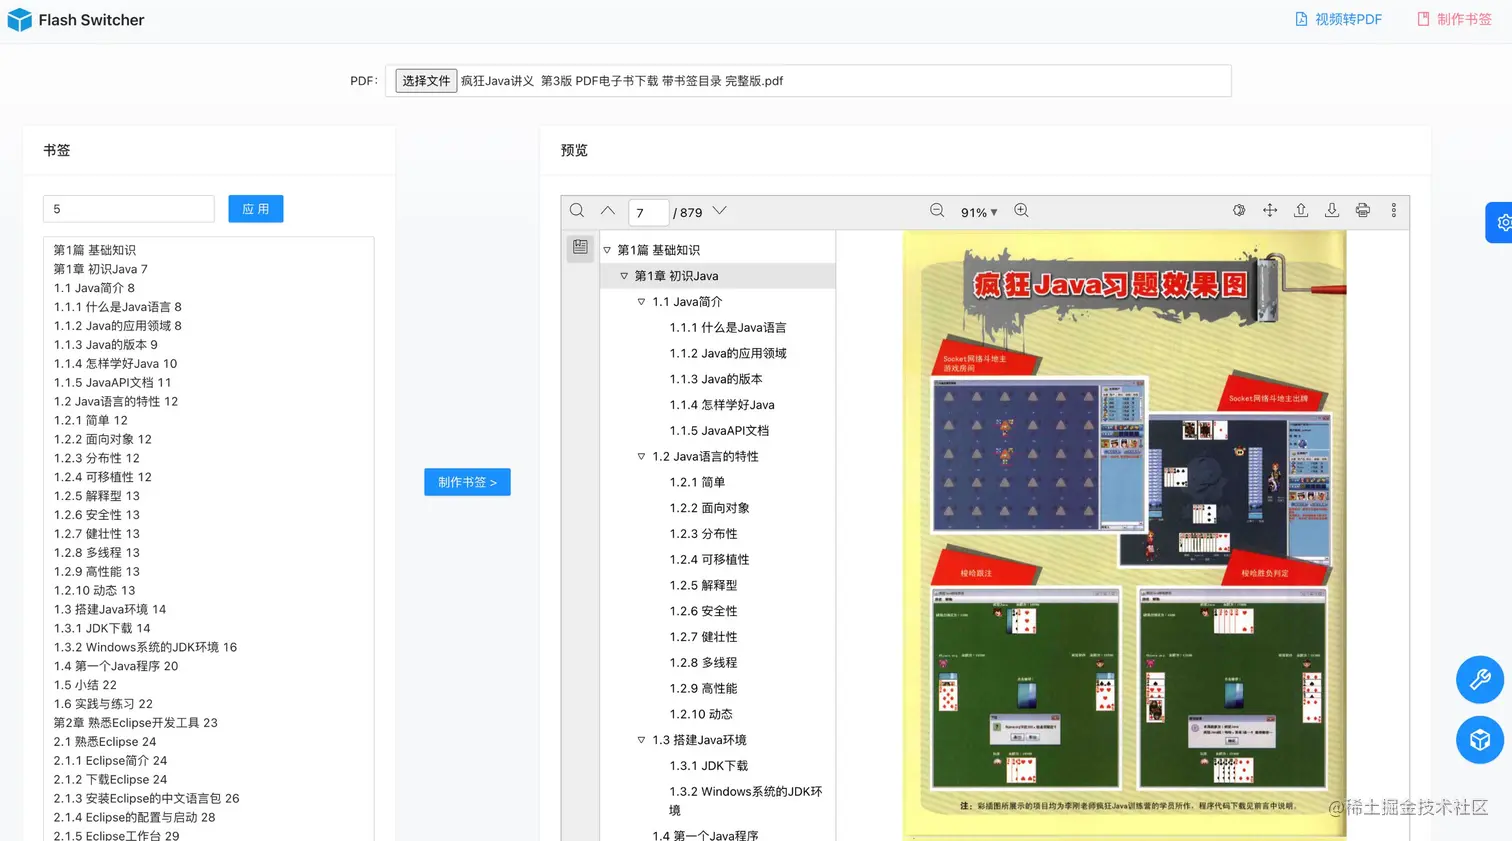Click bookmark line 1.3 搭建Java环境 14

pyautogui.click(x=110, y=610)
